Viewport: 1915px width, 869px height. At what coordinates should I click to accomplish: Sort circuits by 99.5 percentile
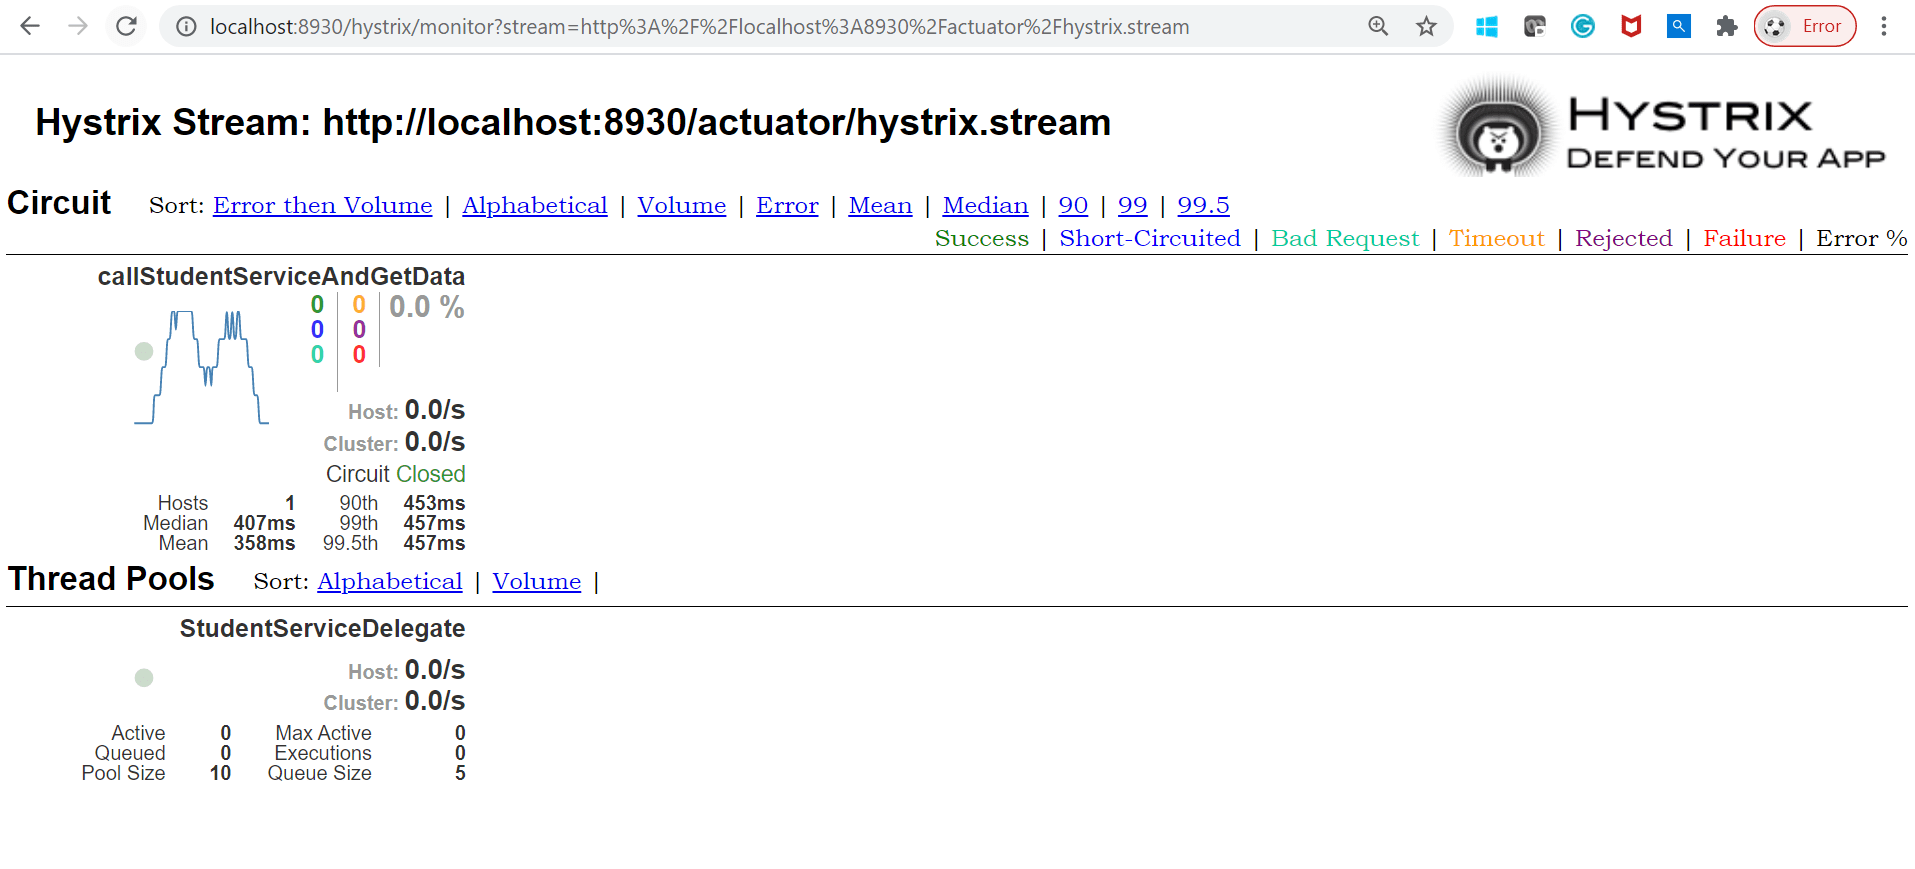coord(1203,205)
